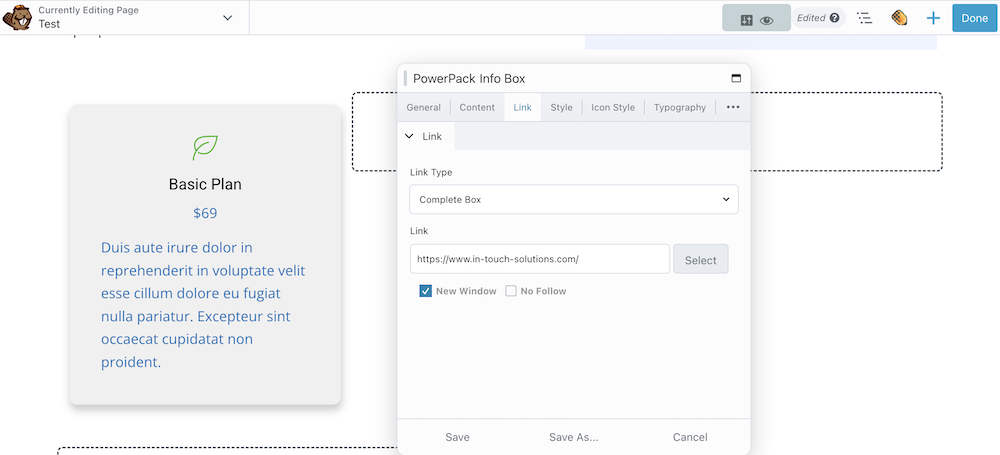This screenshot has width=1000, height=455.
Task: Open the content panel plus icon
Action: pyautogui.click(x=933, y=18)
